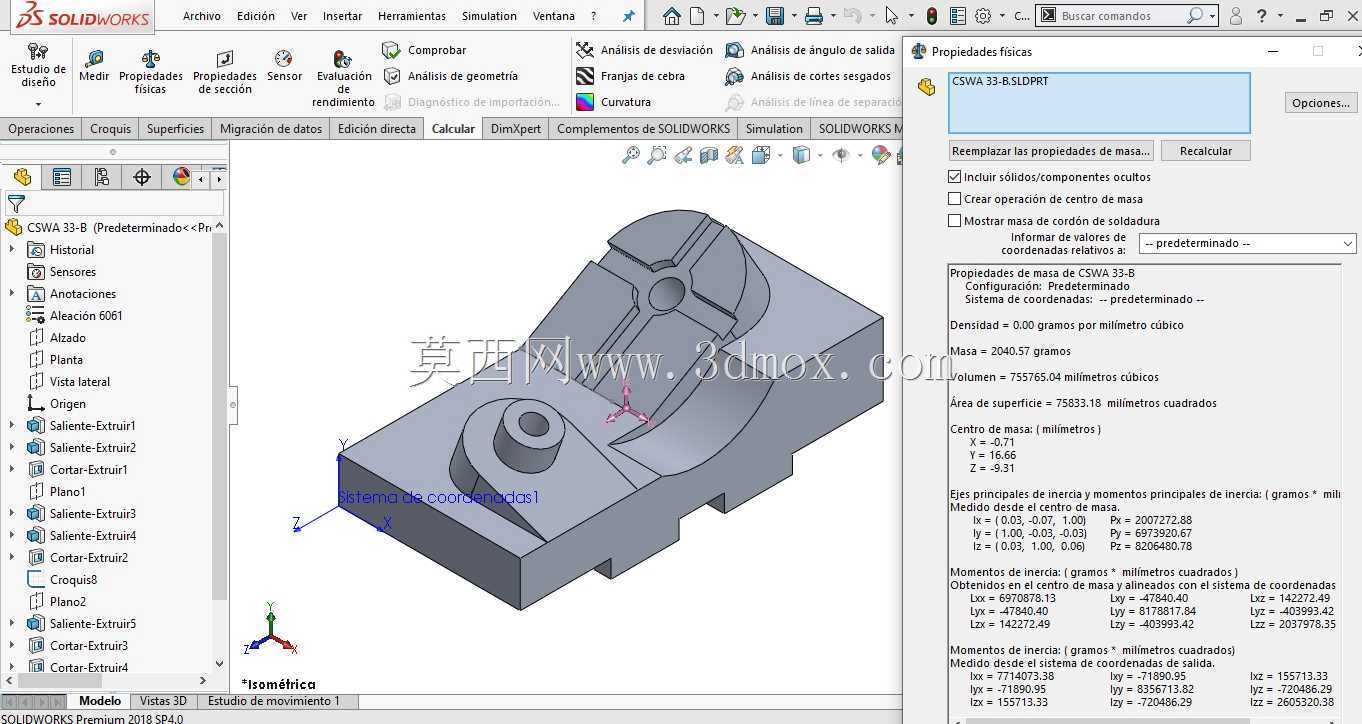Enable Crear operación de centro de masa
The height and width of the screenshot is (724, 1362).
955,199
